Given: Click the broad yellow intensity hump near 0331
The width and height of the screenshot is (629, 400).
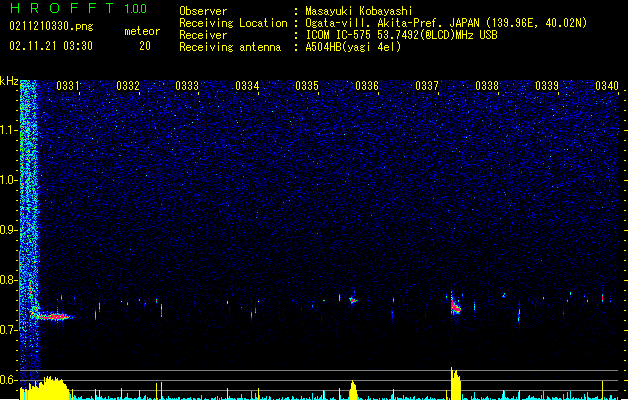Looking at the screenshot, I should [48, 388].
